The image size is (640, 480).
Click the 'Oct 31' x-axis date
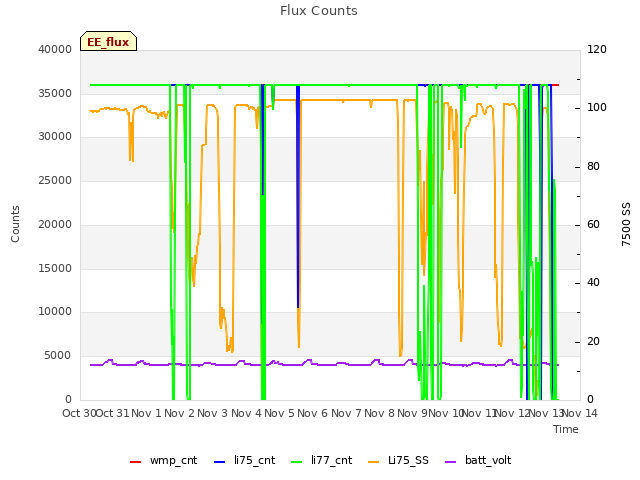tap(112, 413)
